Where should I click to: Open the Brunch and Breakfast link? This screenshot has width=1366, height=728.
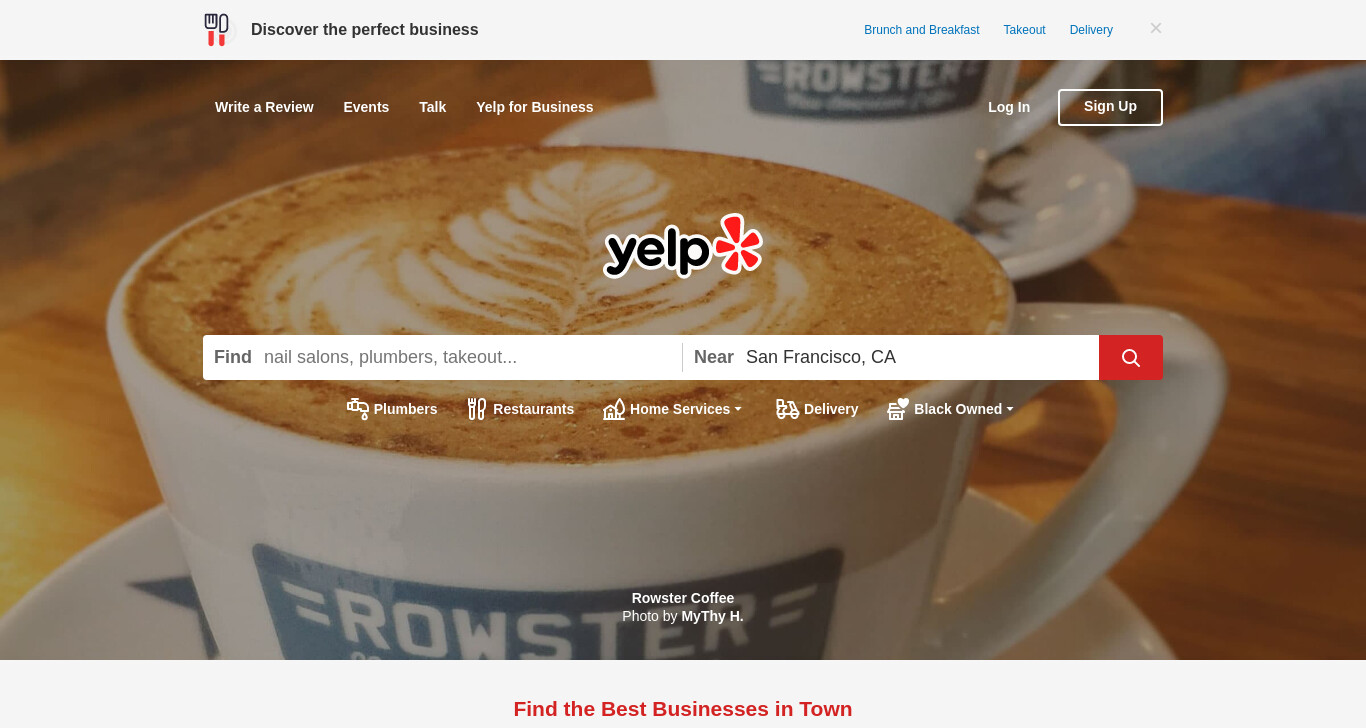coord(922,30)
